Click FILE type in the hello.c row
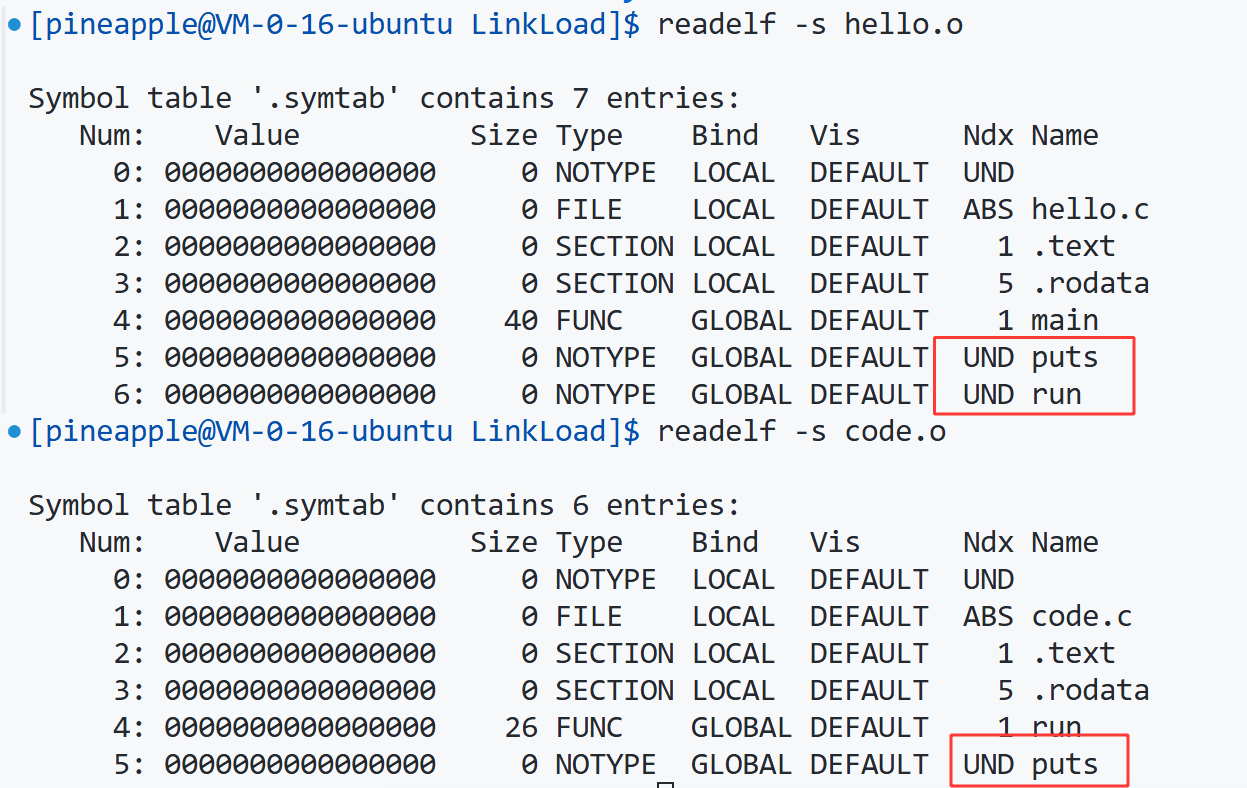The width and height of the screenshot is (1247, 788). pyautogui.click(x=589, y=210)
